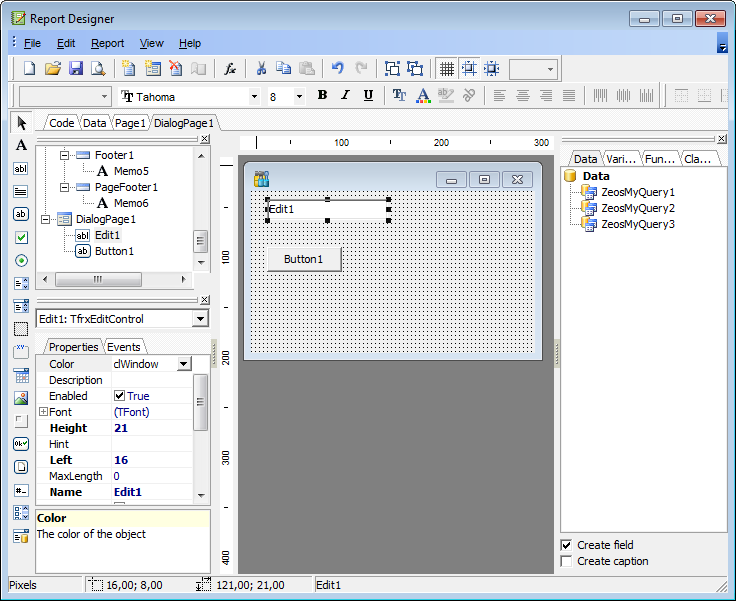Image resolution: width=736 pixels, height=601 pixels.
Task: Apply Bold text formatting
Action: pos(322,96)
